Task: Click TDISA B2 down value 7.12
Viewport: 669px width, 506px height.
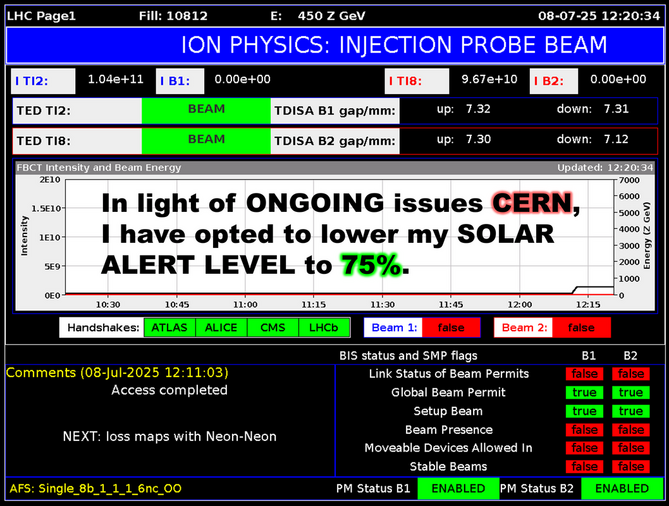Action: click(x=616, y=140)
